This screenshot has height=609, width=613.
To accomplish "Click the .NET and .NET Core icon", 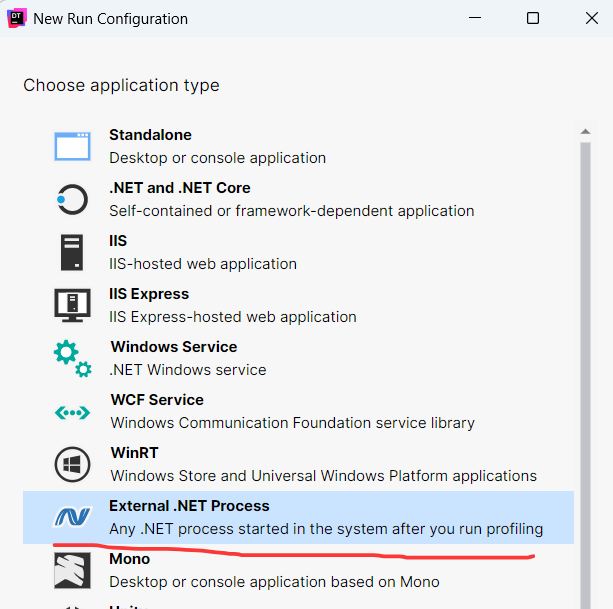I will coord(72,199).
